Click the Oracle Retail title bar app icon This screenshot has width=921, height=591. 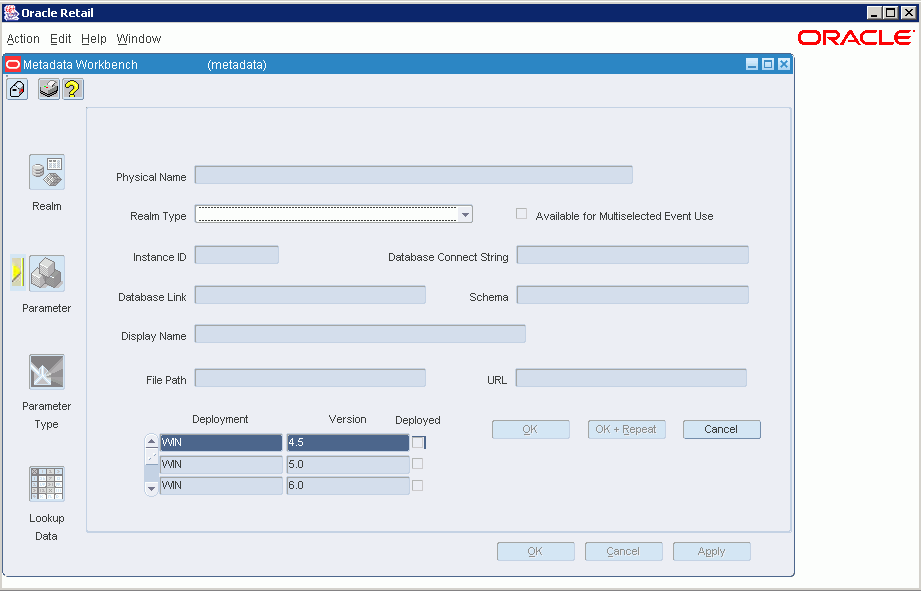tap(11, 12)
